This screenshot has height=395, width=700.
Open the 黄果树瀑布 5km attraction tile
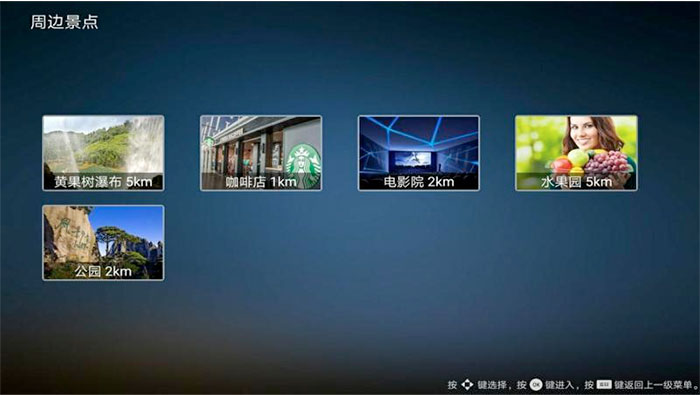[103, 153]
